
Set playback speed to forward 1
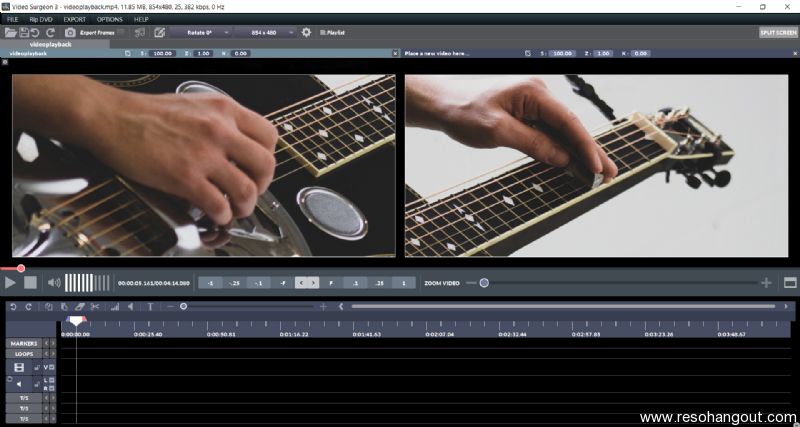pos(404,283)
